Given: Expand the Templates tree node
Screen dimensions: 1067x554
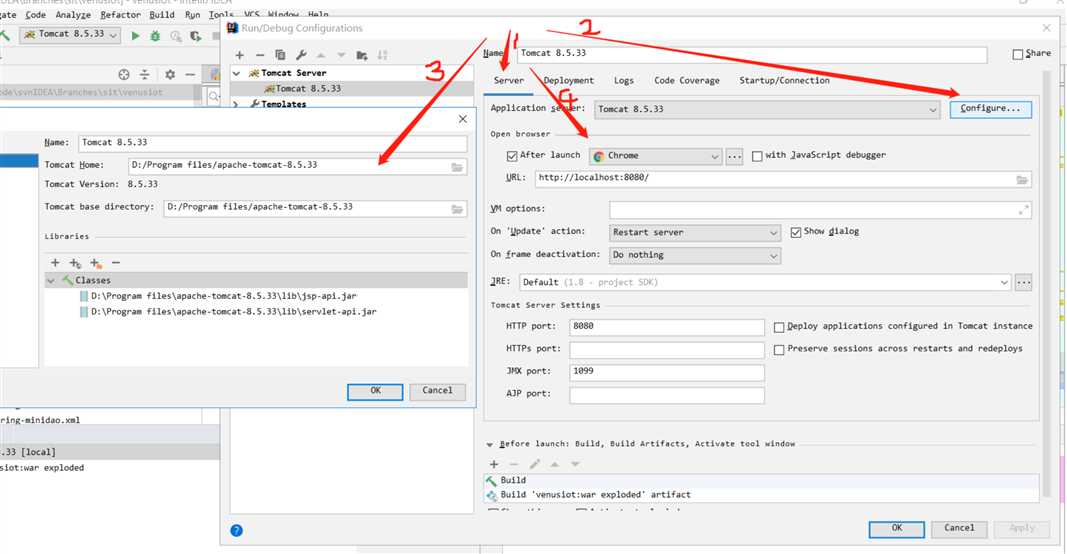Looking at the screenshot, I should 236,104.
